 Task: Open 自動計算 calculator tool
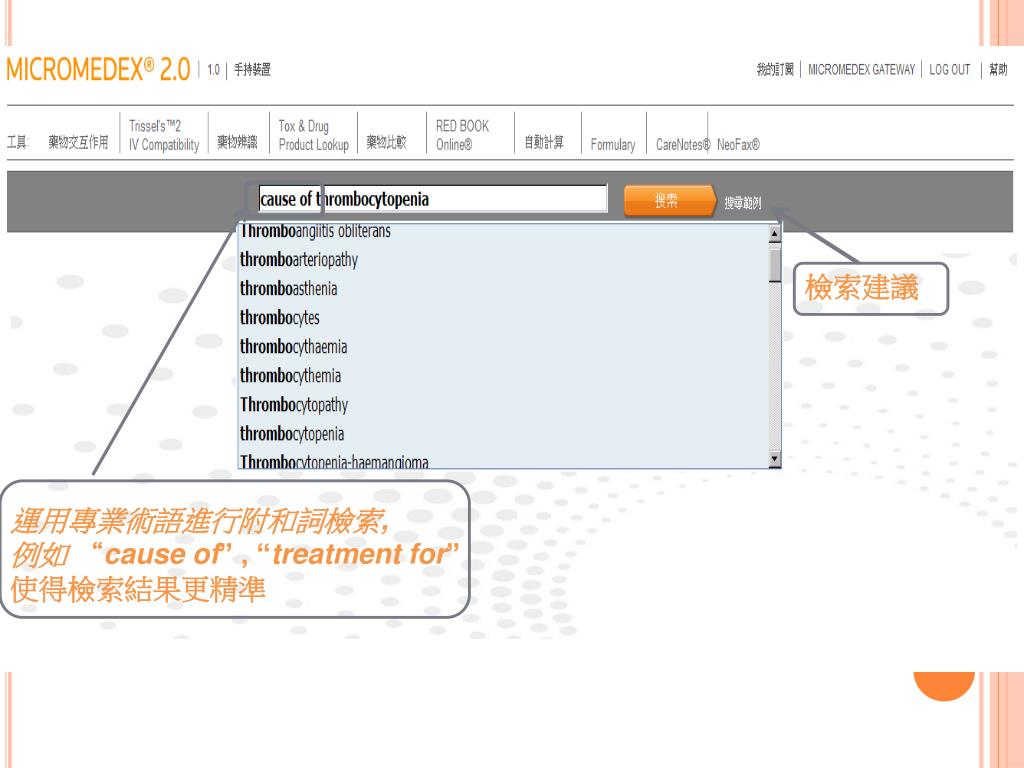tap(544, 142)
